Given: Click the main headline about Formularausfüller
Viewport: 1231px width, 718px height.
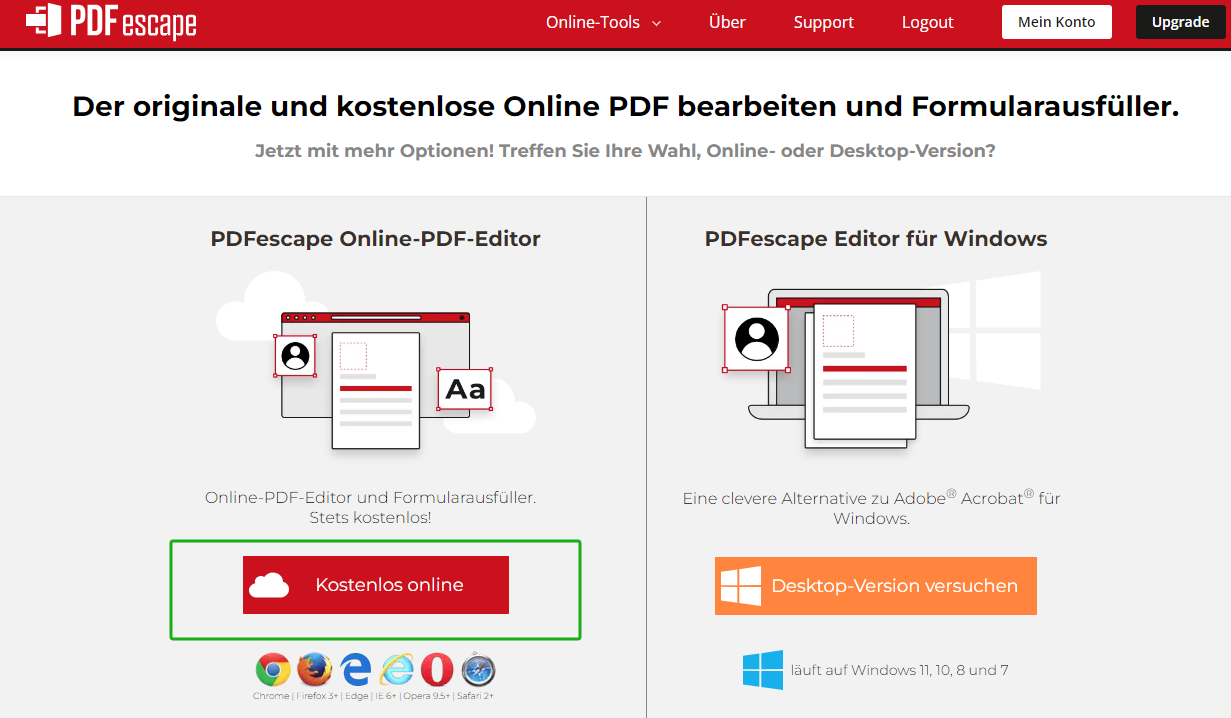Looking at the screenshot, I should coord(625,107).
